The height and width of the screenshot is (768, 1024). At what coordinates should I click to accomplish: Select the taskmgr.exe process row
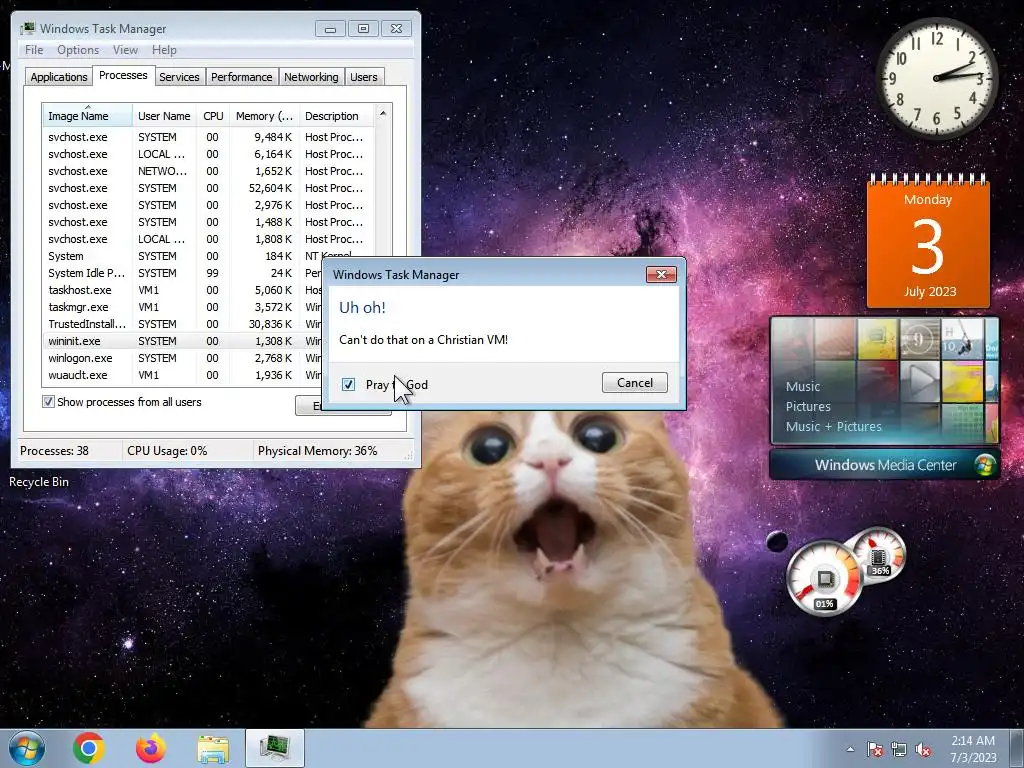[x=183, y=307]
